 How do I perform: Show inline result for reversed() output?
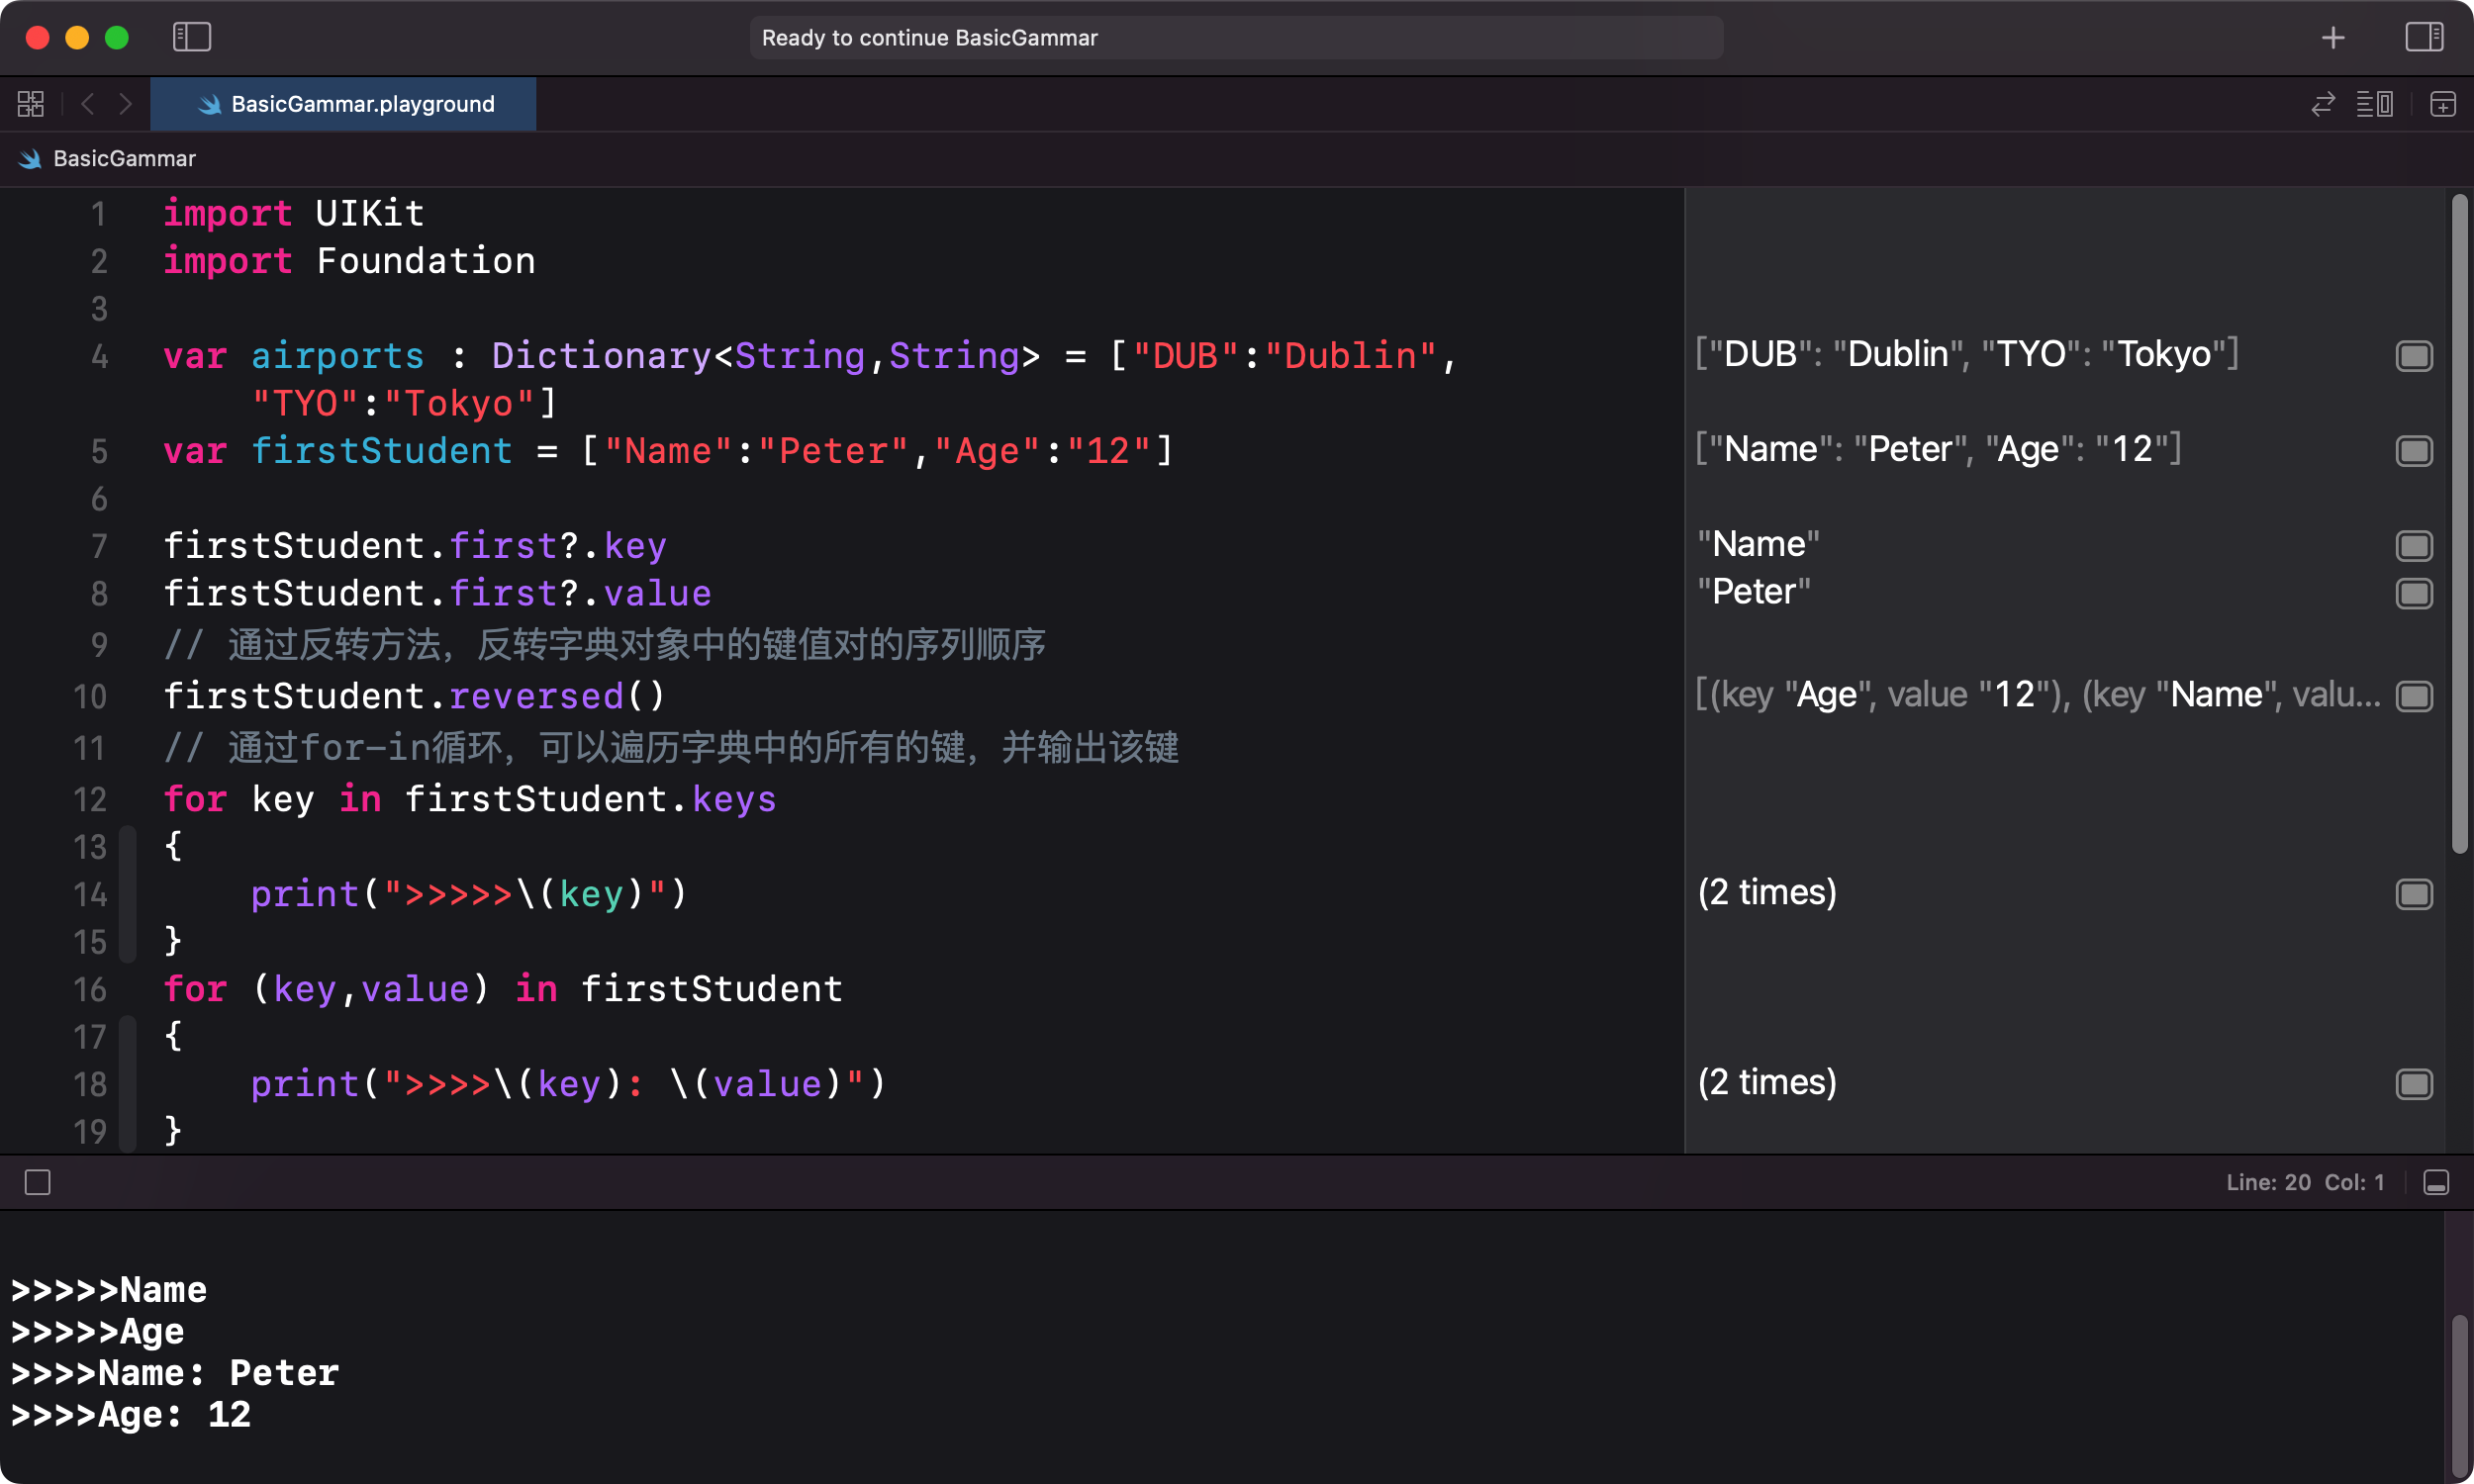[2414, 696]
